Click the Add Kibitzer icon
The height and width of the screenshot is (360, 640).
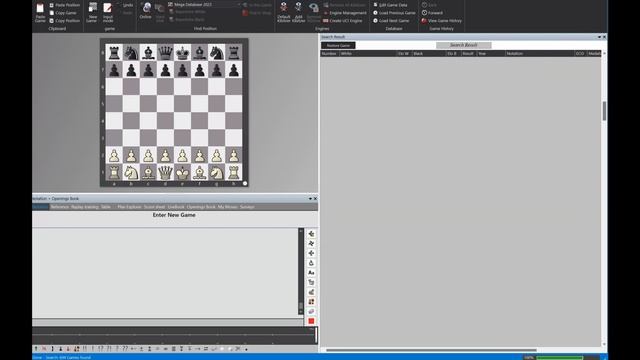click(298, 12)
